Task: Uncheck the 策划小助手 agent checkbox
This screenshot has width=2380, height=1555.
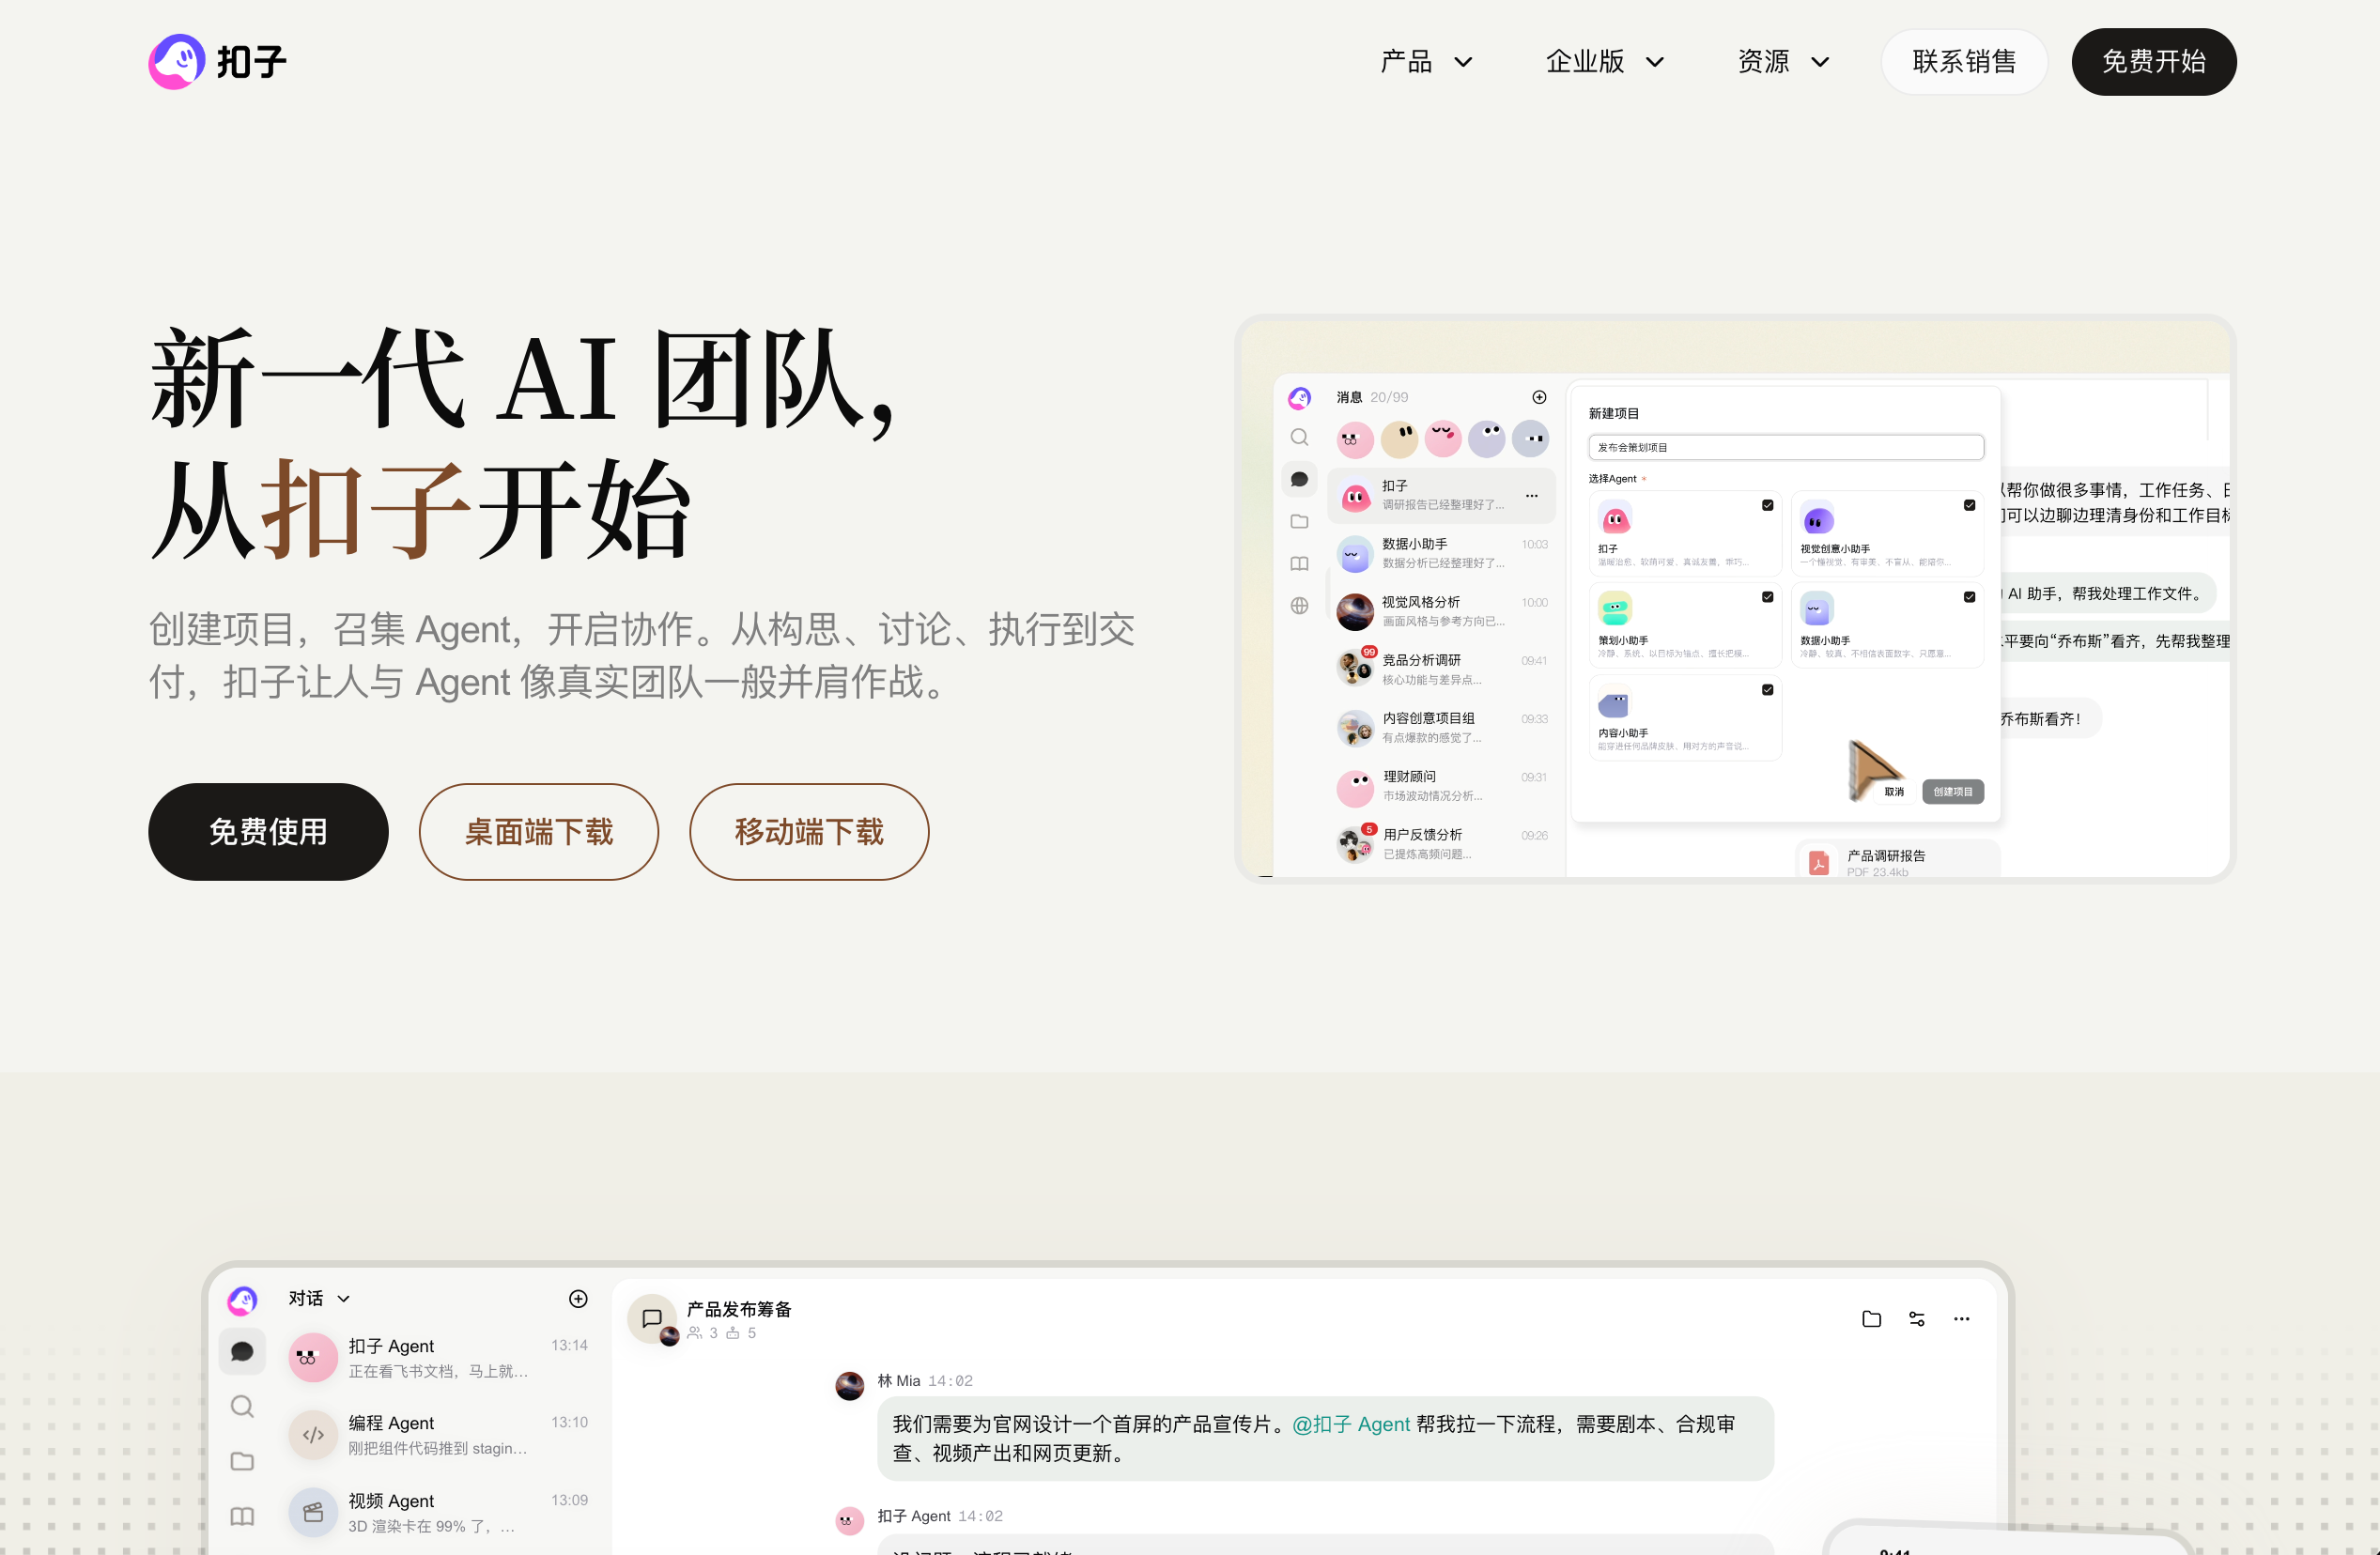Action: tap(1767, 597)
